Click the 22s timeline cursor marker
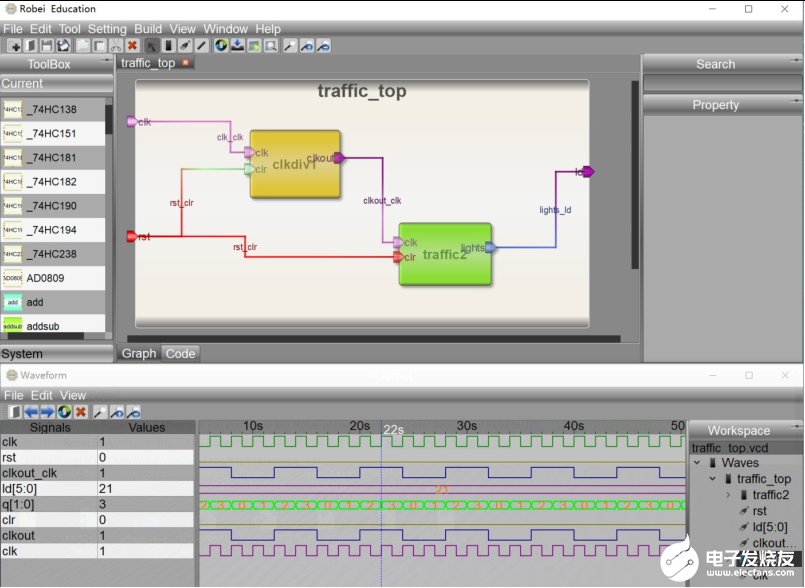This screenshot has width=805, height=588. coord(393,430)
